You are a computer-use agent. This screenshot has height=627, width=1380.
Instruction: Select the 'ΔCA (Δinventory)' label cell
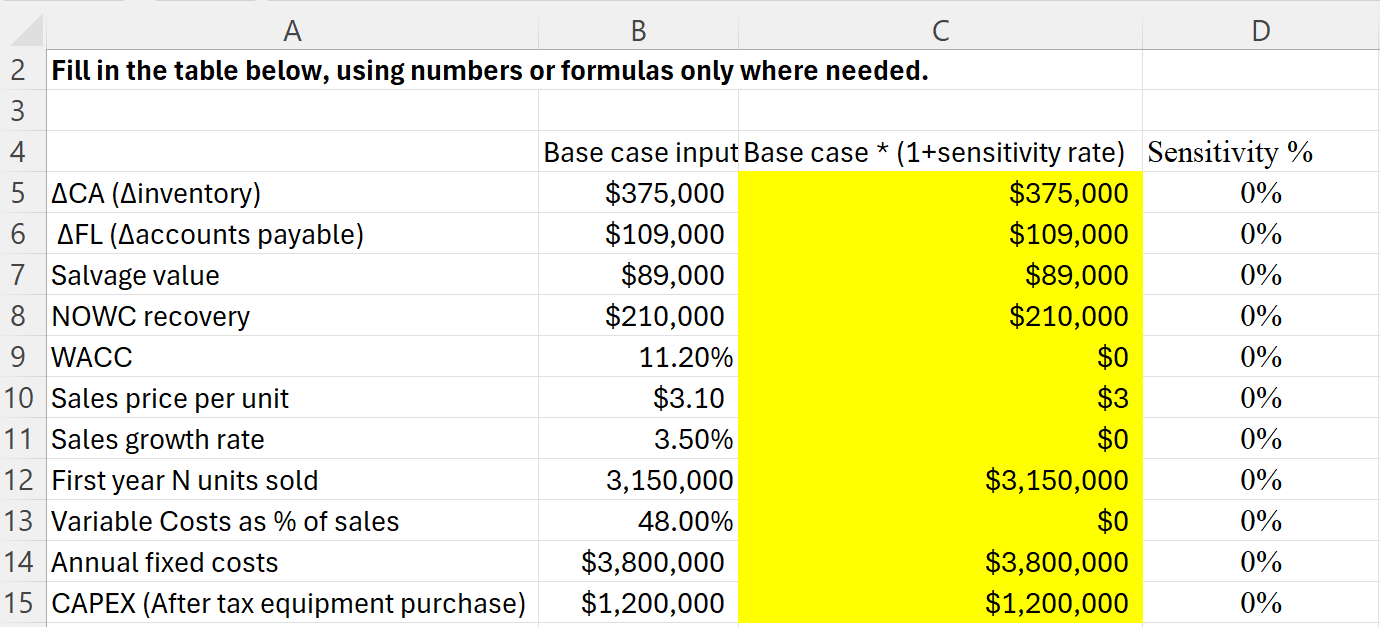pyautogui.click(x=292, y=193)
